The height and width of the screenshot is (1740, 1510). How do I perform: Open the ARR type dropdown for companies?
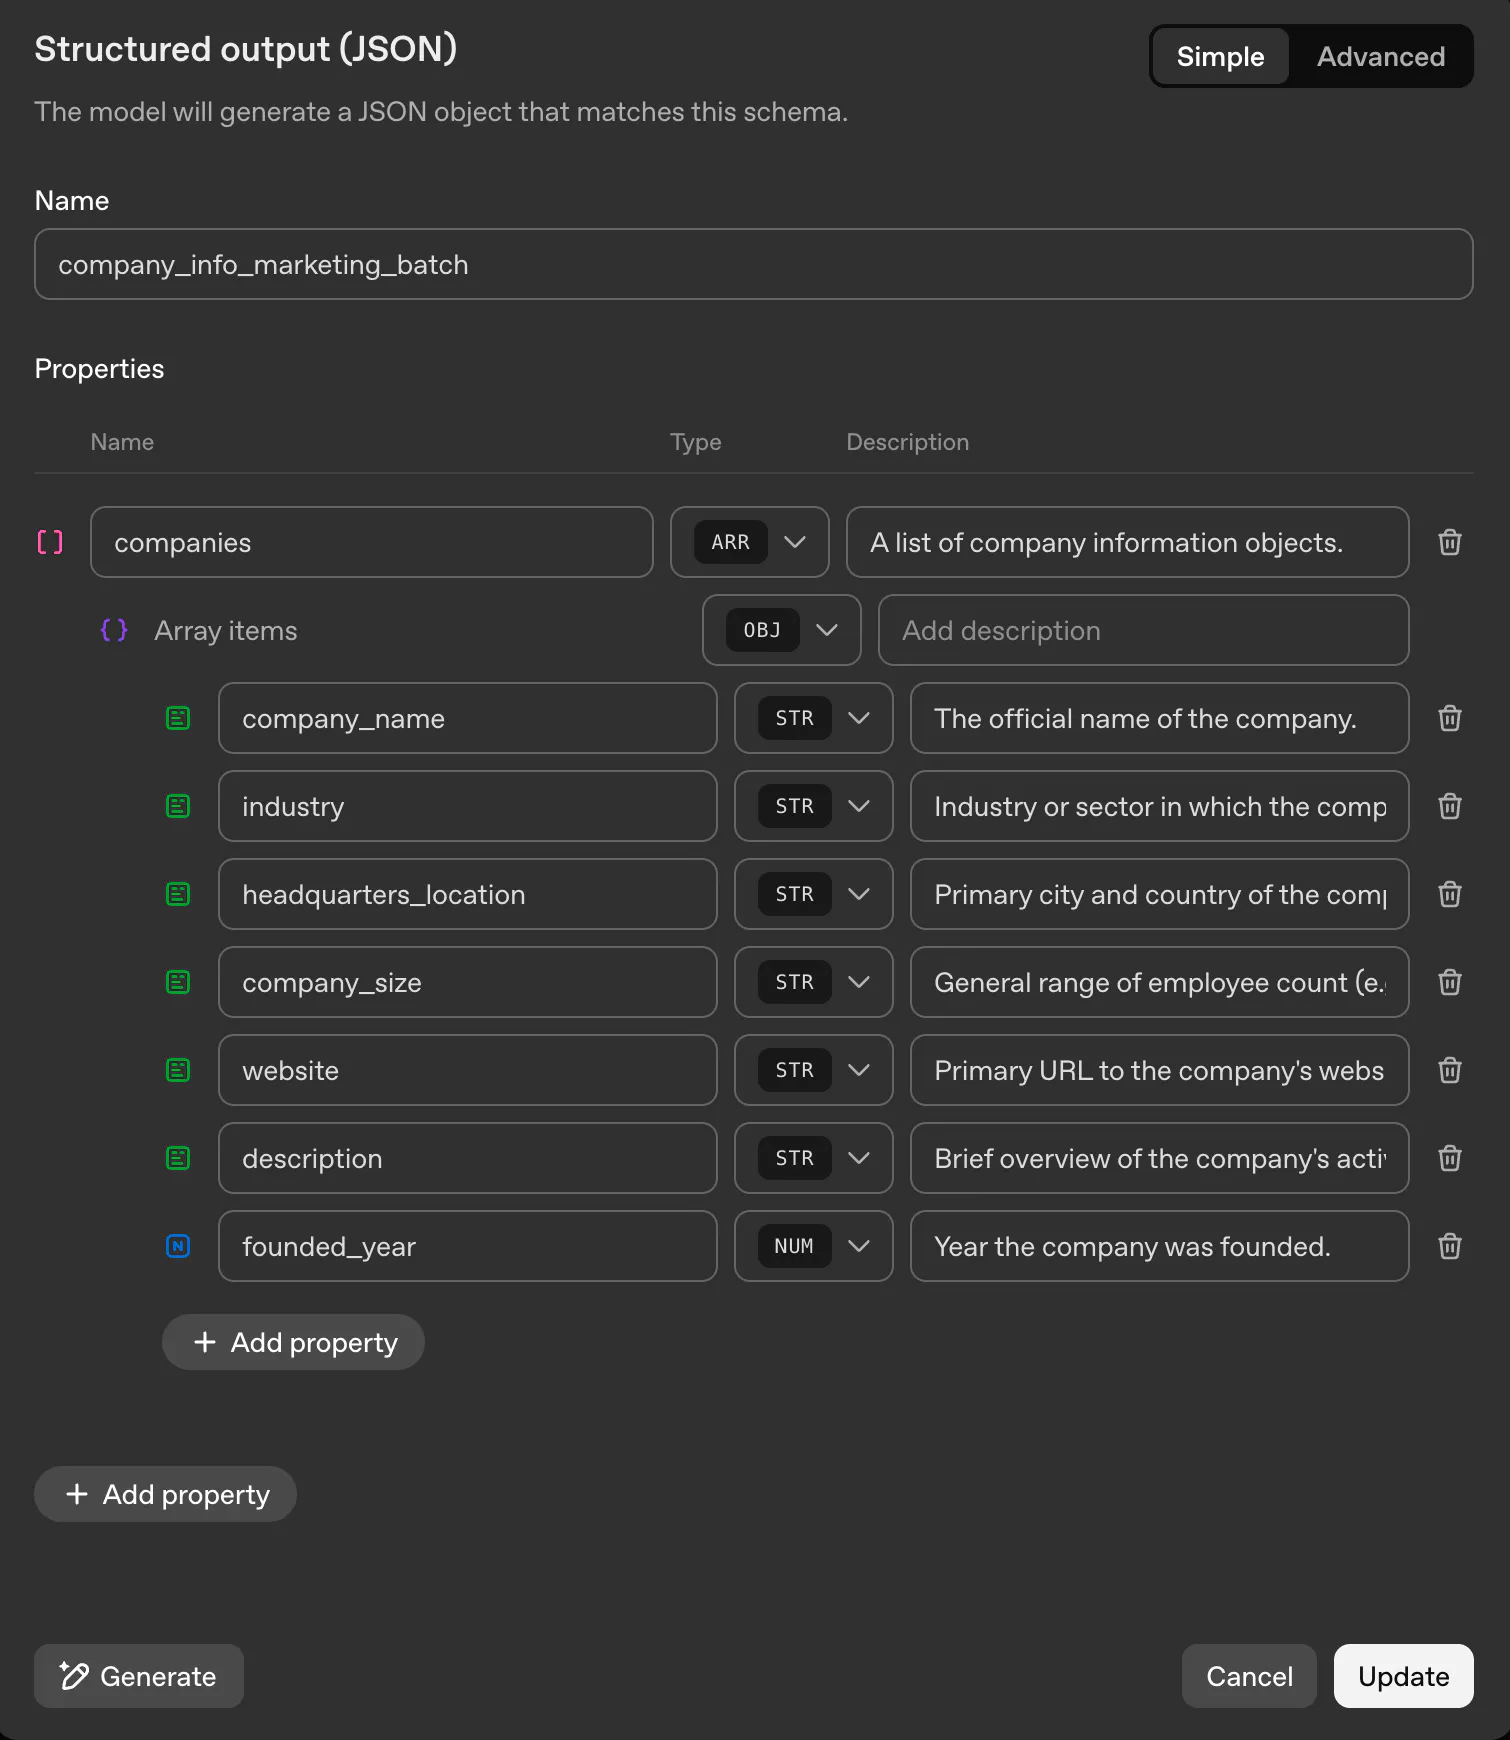(750, 542)
